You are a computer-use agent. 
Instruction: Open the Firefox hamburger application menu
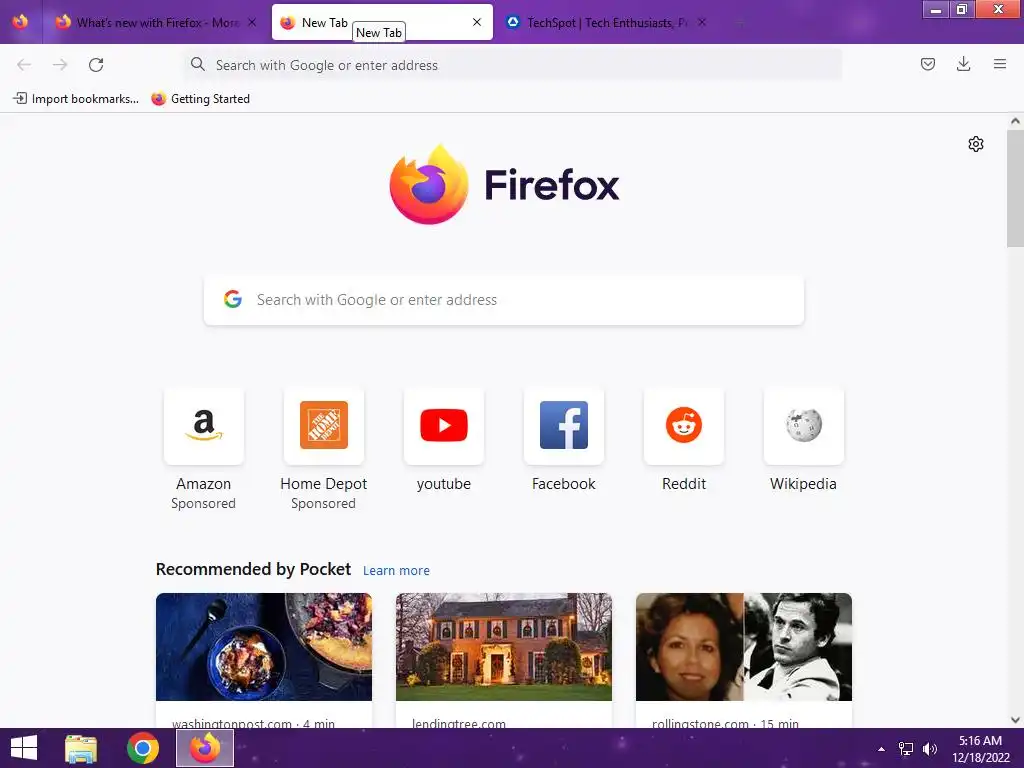pos(1000,64)
